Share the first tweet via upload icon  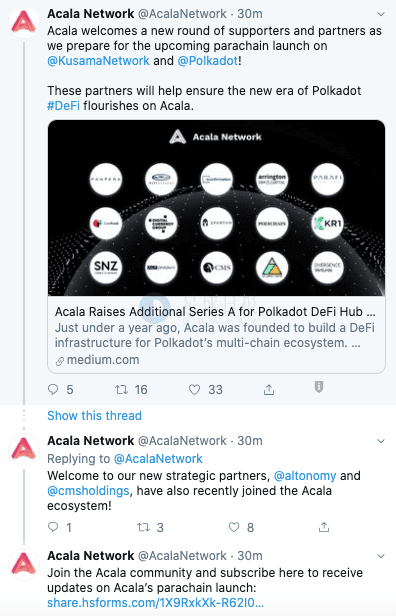coord(269,389)
